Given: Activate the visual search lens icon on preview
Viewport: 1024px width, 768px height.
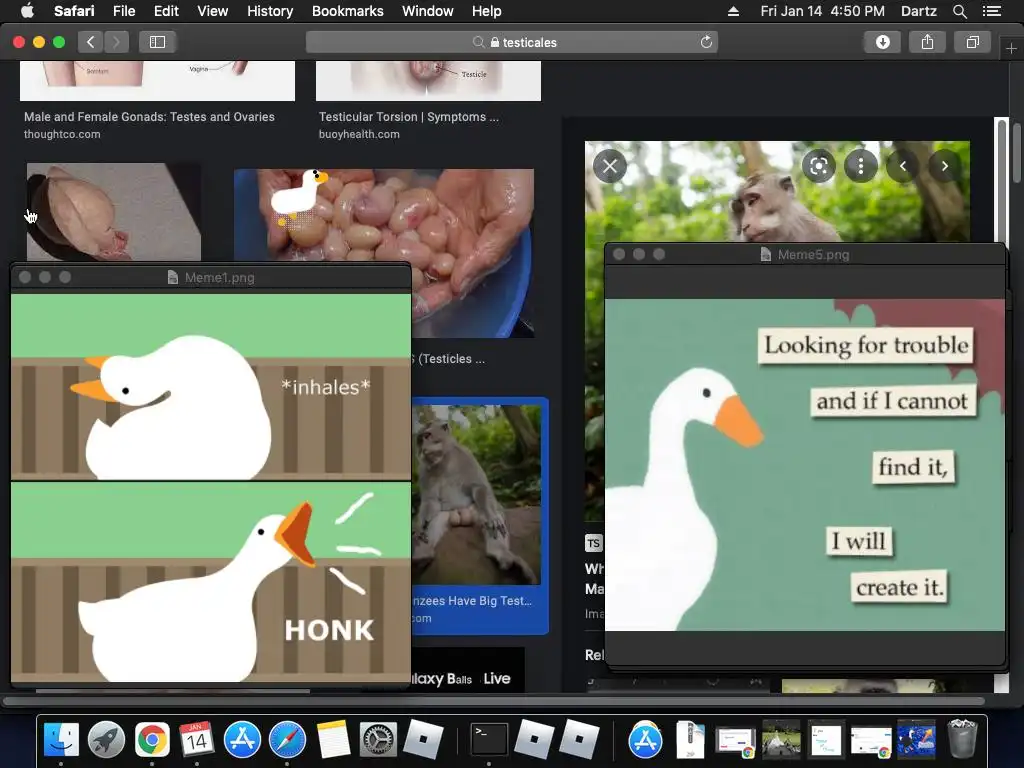Looking at the screenshot, I should tap(819, 166).
